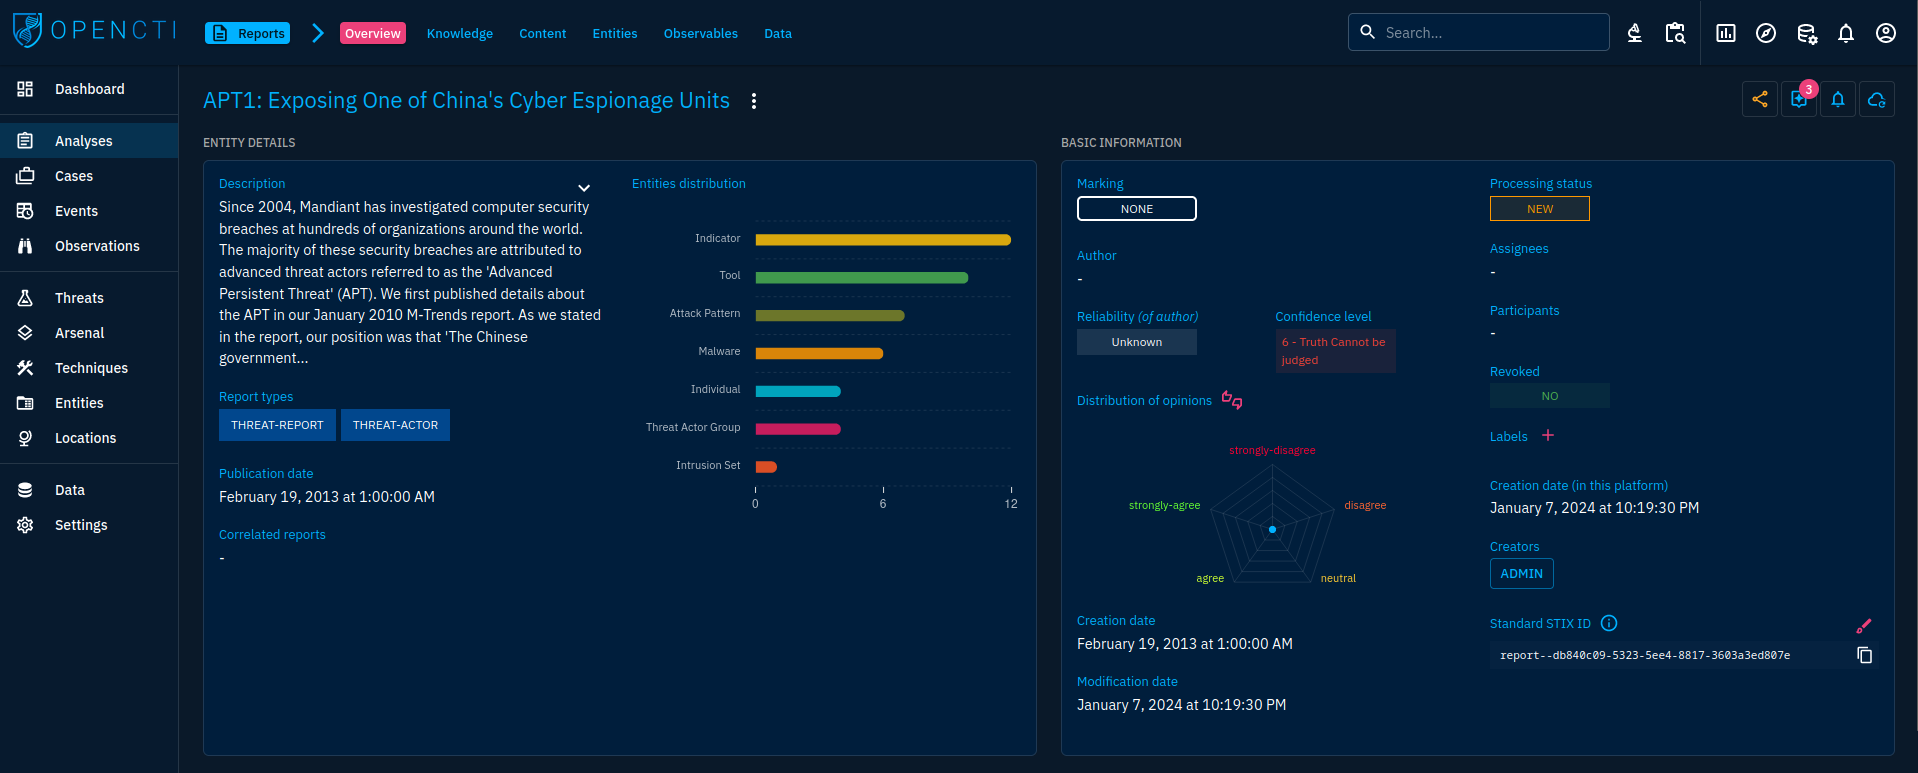Click the share report icon
1918x773 pixels.
click(x=1760, y=99)
